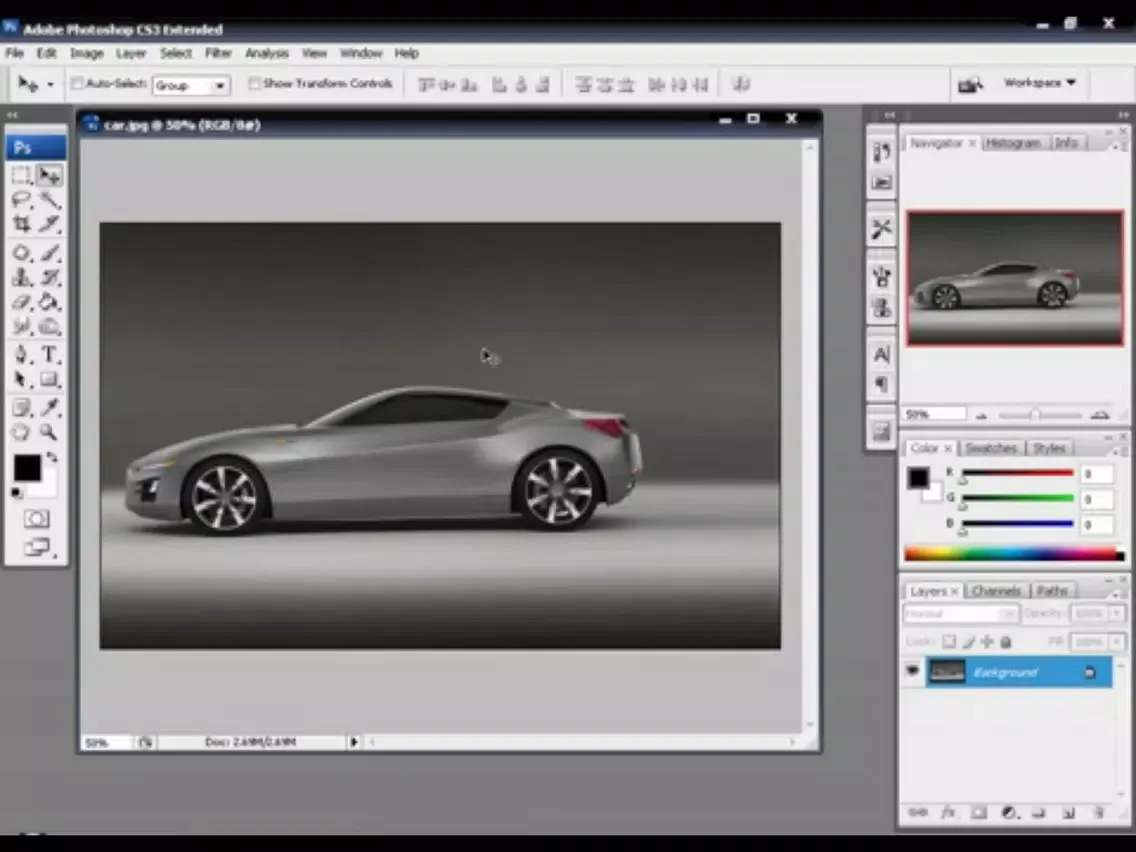This screenshot has height=852, width=1136.
Task: Select the Horizontal Type tool
Action: point(49,354)
